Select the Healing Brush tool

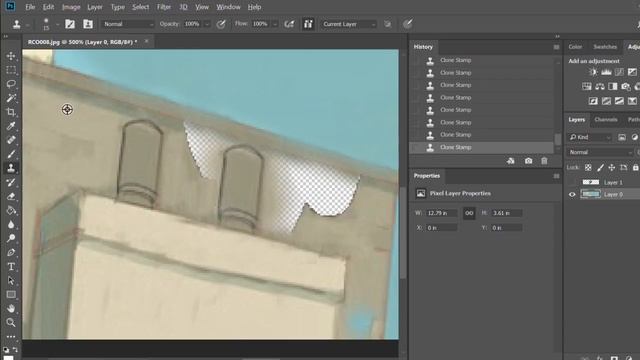[11, 140]
